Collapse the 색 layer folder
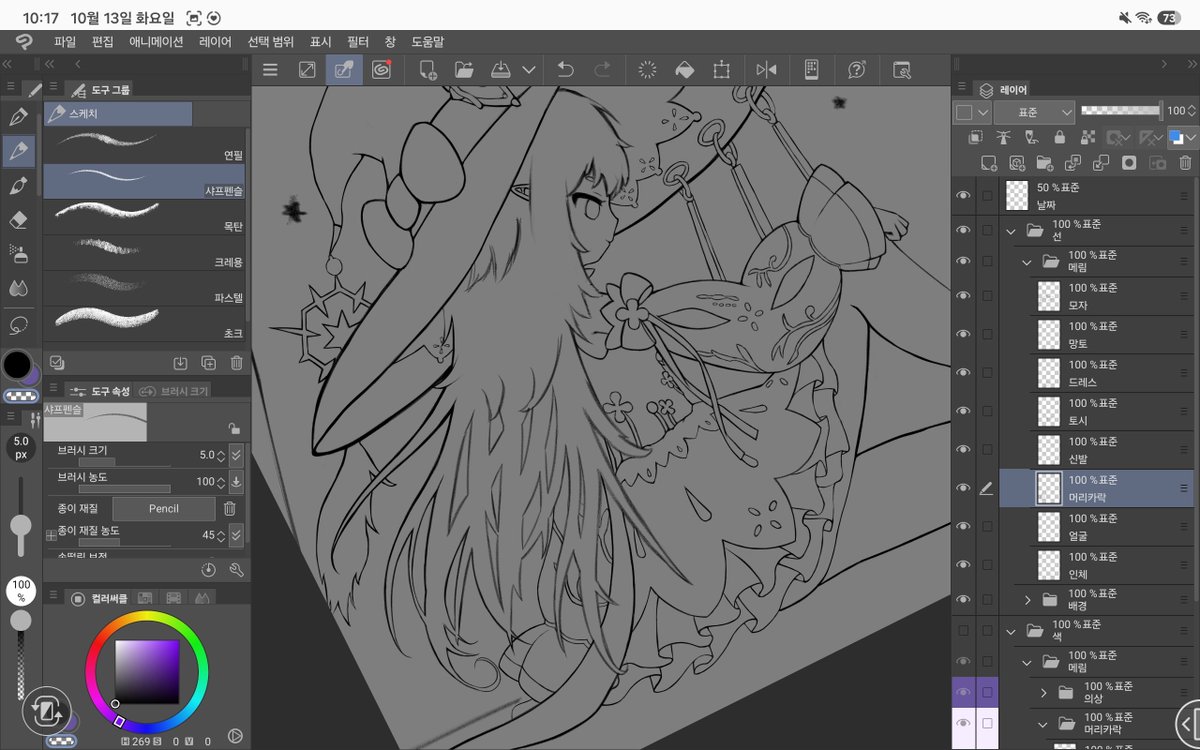 click(1011, 631)
